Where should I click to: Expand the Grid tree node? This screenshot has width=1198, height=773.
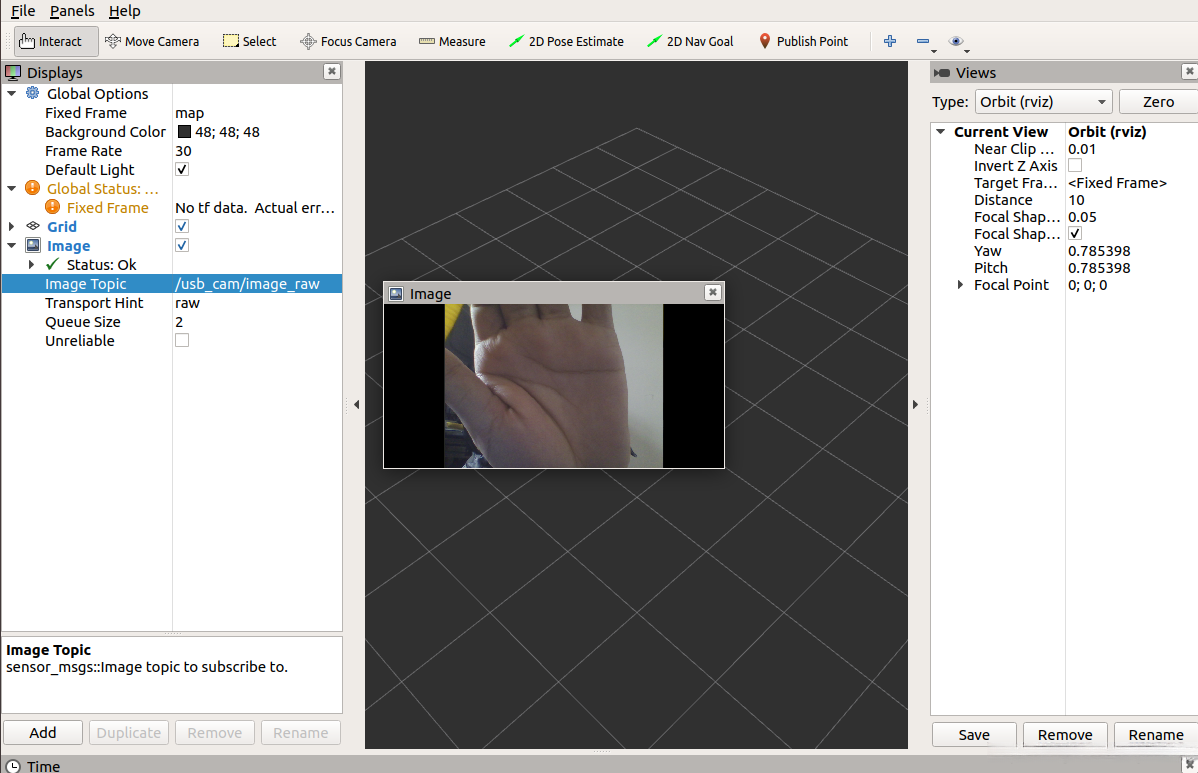pos(11,226)
